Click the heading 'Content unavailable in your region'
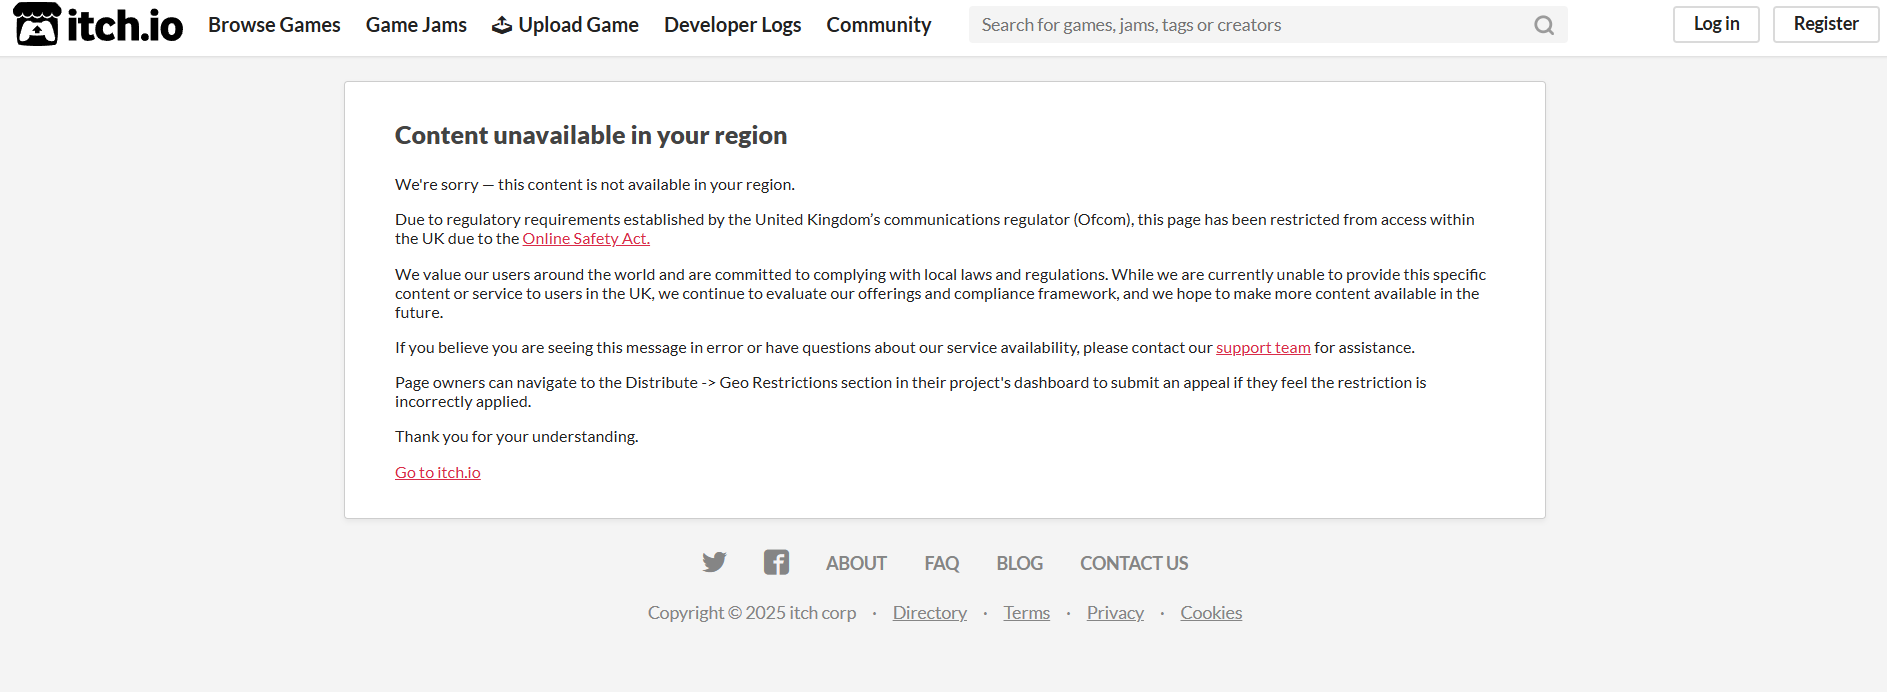The width and height of the screenshot is (1887, 692). click(x=591, y=136)
